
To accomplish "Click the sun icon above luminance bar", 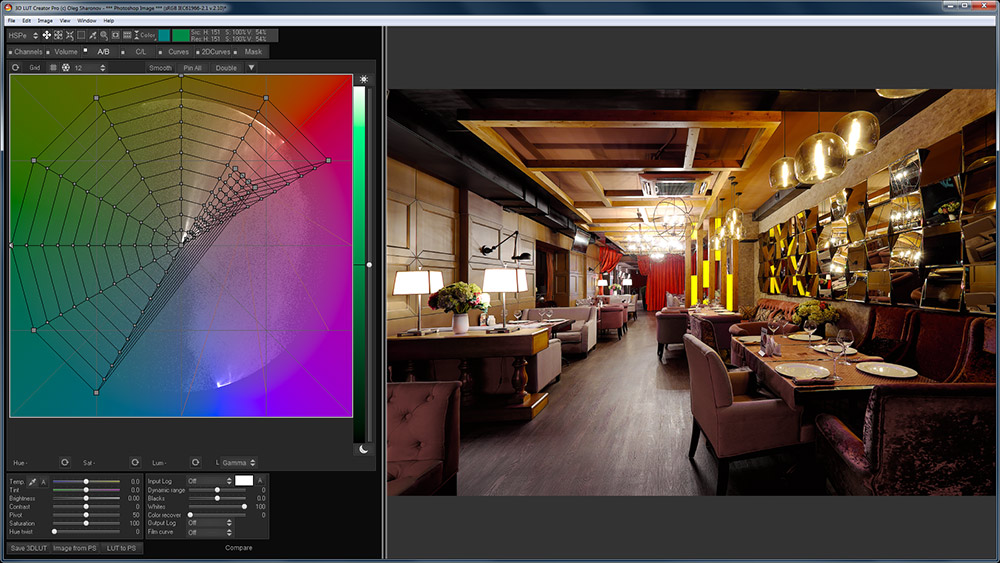I will (x=364, y=79).
